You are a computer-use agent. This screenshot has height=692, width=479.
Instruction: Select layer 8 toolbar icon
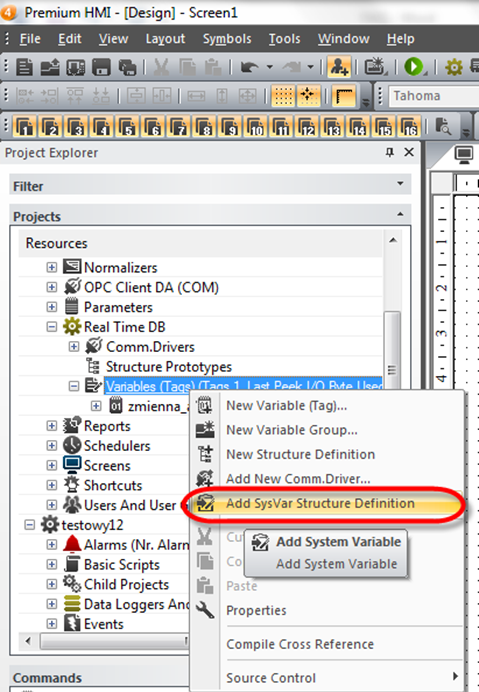(x=204, y=126)
